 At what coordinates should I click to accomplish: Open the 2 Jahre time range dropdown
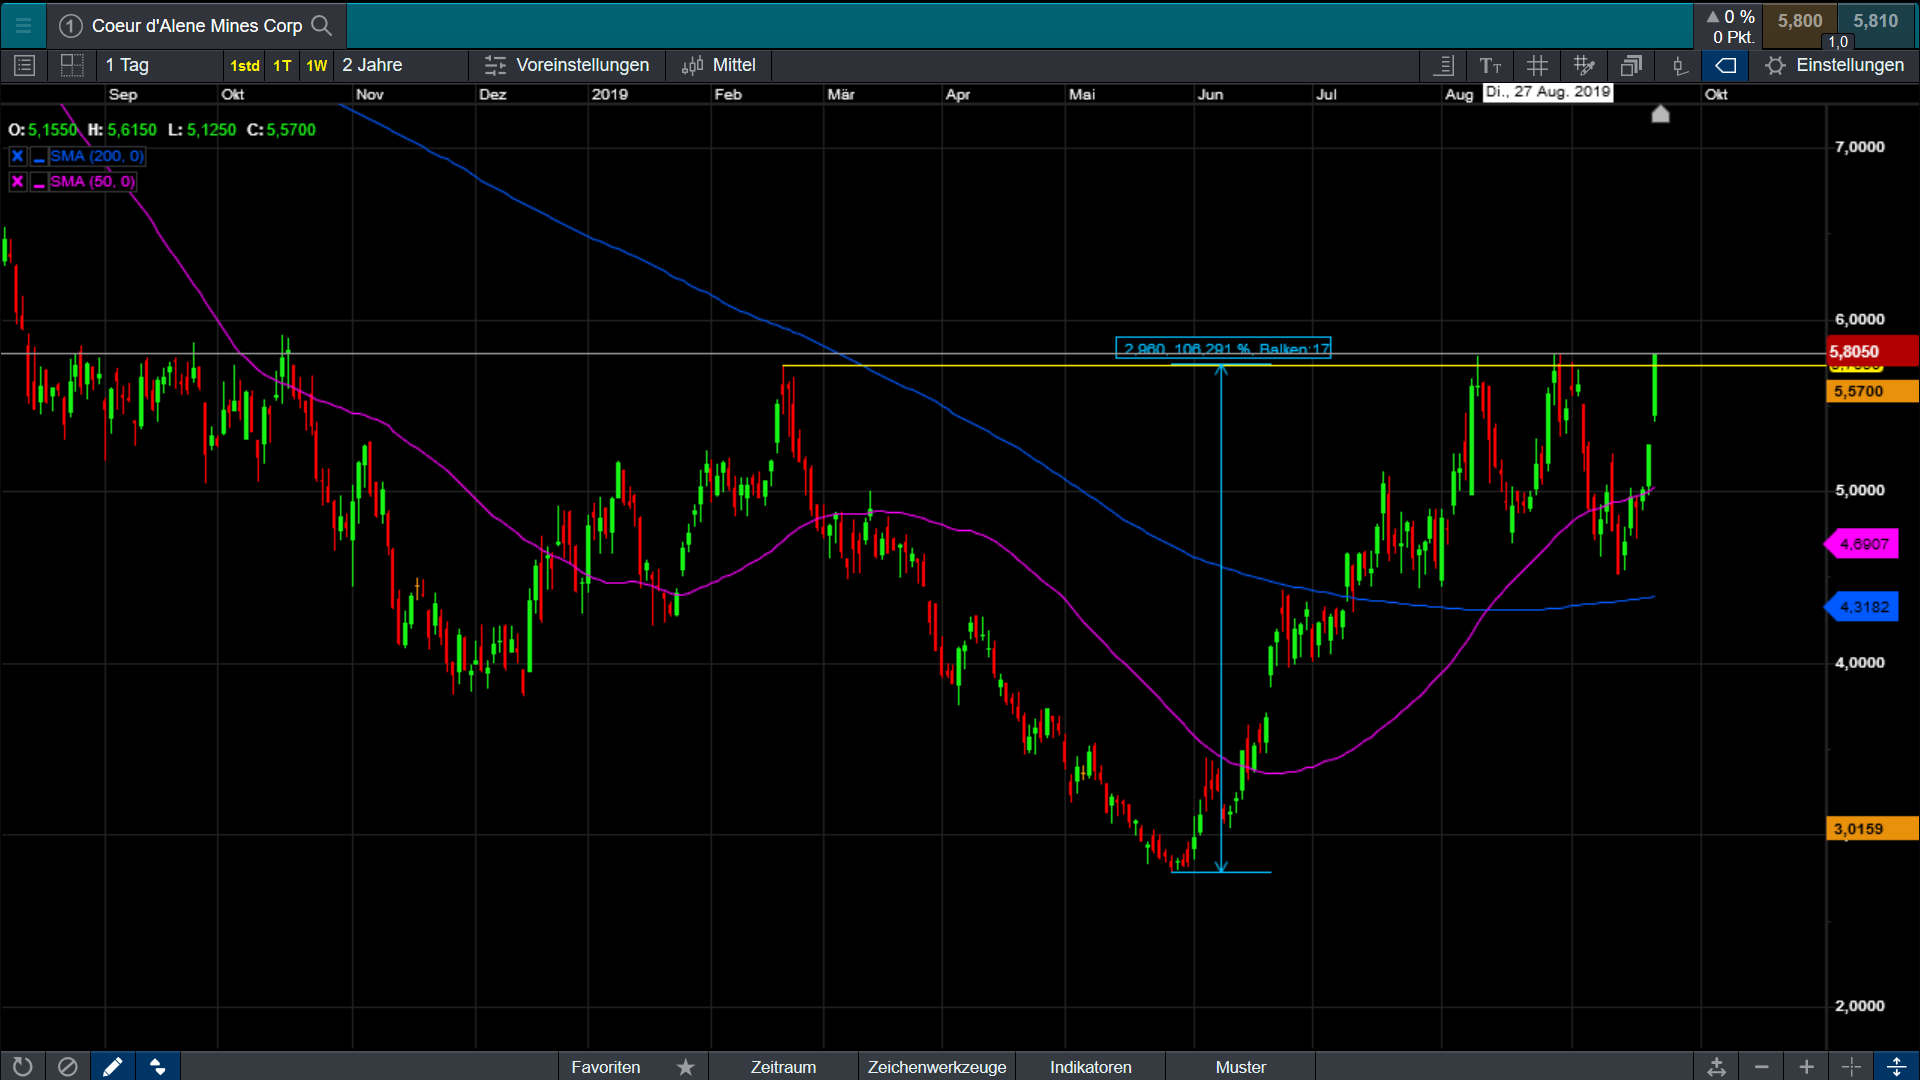(372, 66)
